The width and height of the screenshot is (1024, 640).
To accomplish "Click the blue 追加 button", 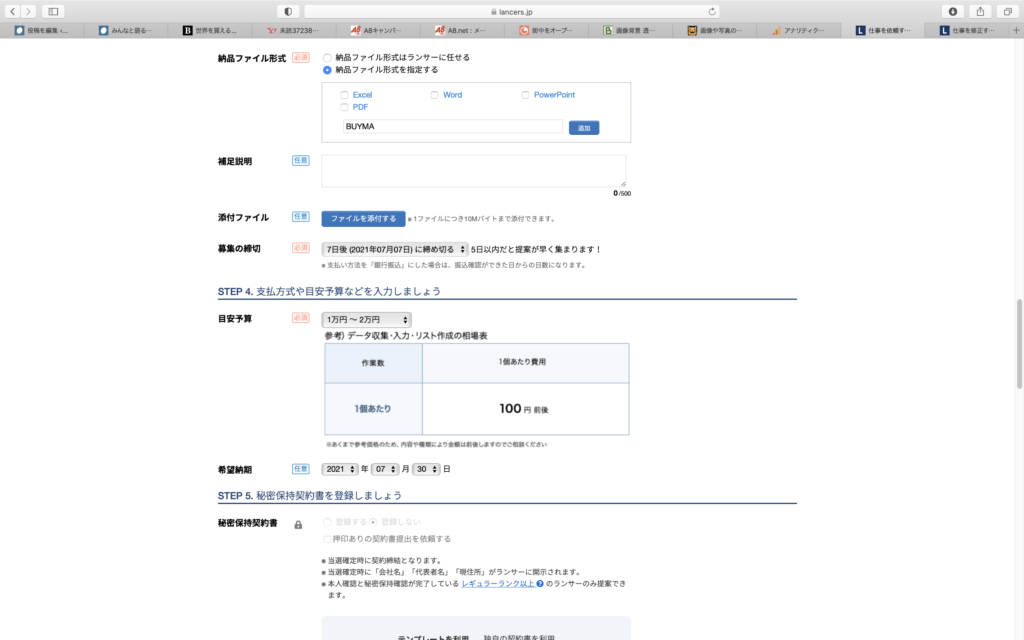I will click(584, 128).
